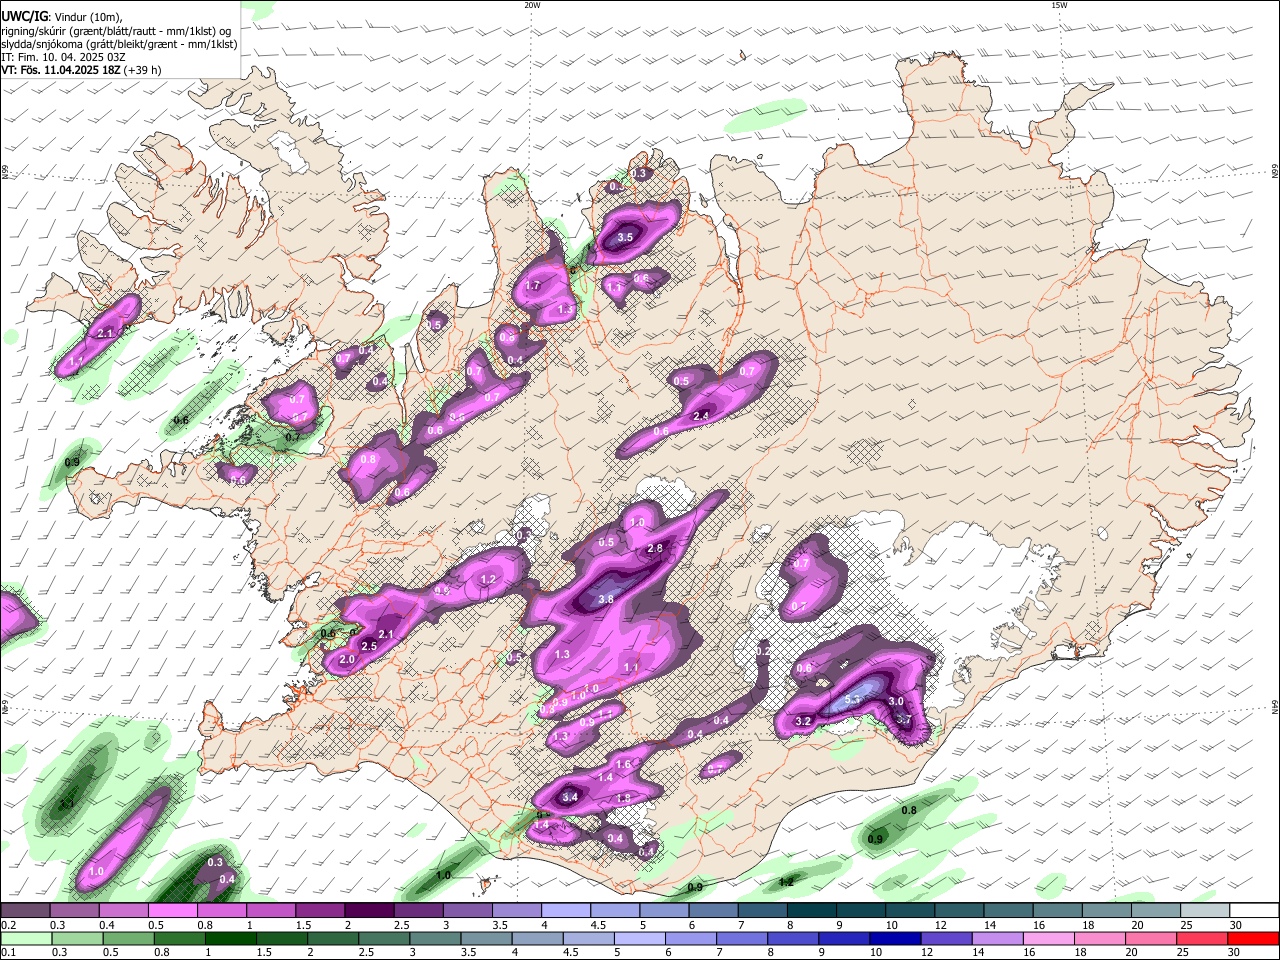Pick the violet 12–14 swatch in lower legend
This screenshot has width=1280, height=960.
(945, 938)
